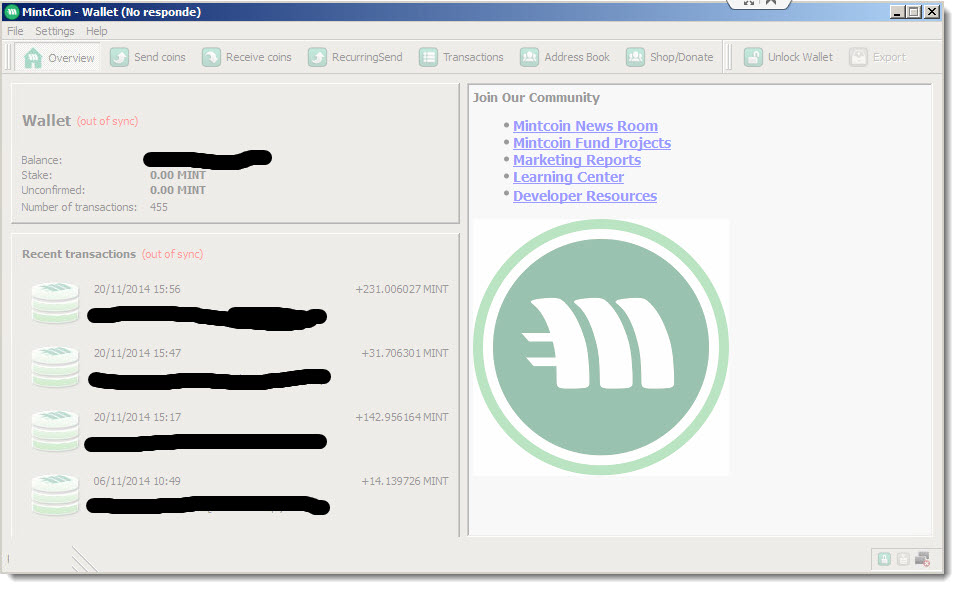This screenshot has height=589, width=959.
Task: Click the Unconfirmed 0.00 MINT value
Action: [x=177, y=190]
